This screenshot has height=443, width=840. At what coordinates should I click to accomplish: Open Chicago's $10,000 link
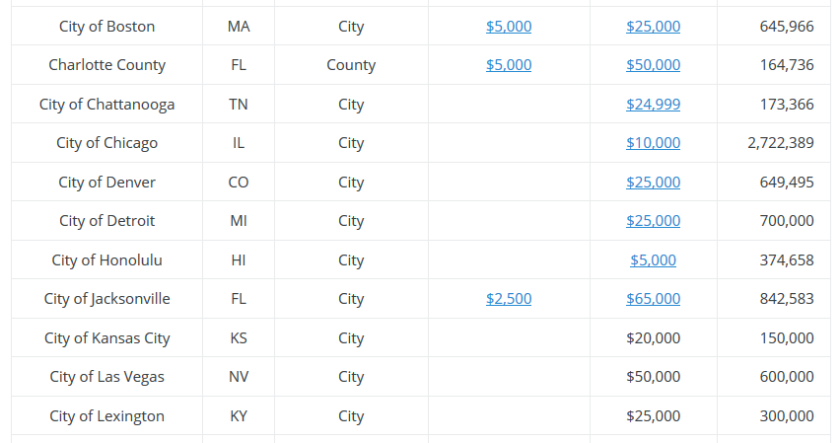(653, 143)
